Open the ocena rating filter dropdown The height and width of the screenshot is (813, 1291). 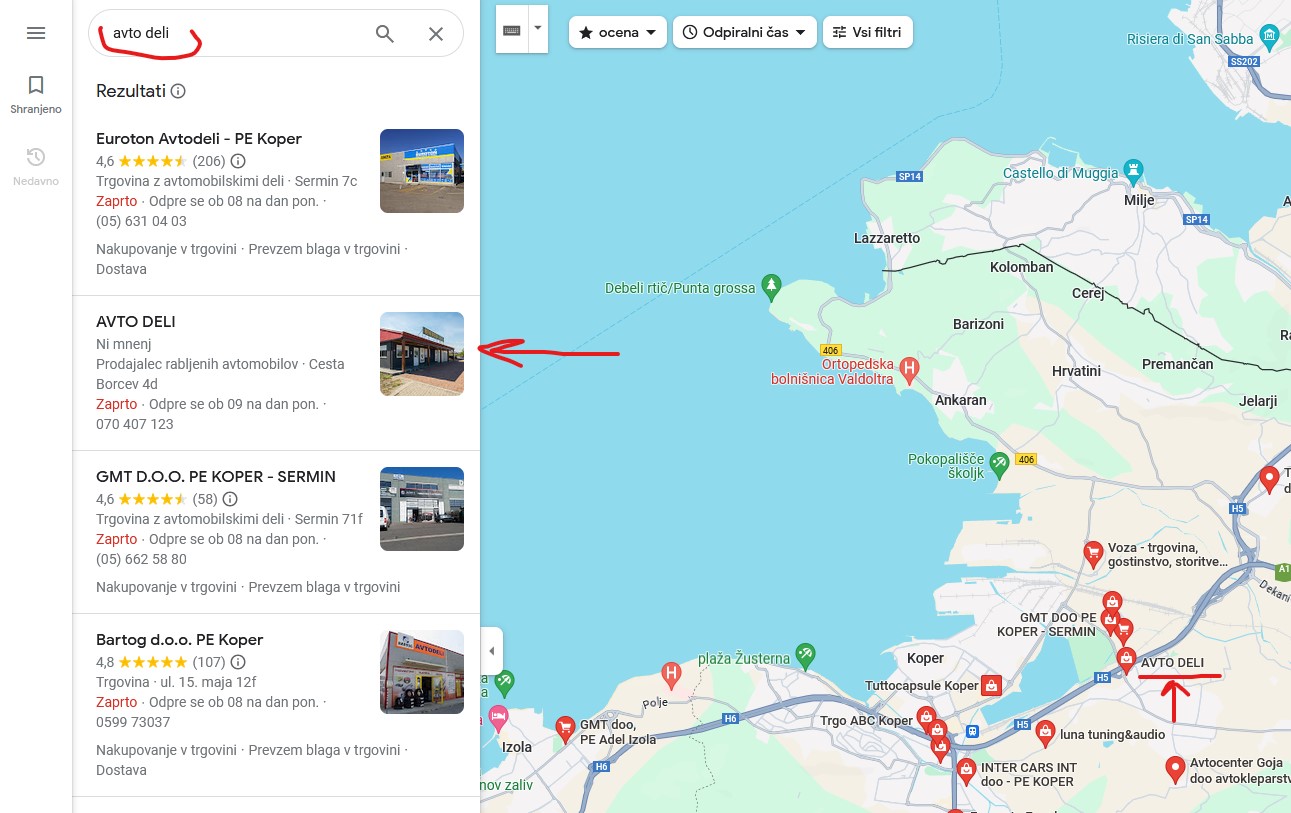[x=617, y=32]
